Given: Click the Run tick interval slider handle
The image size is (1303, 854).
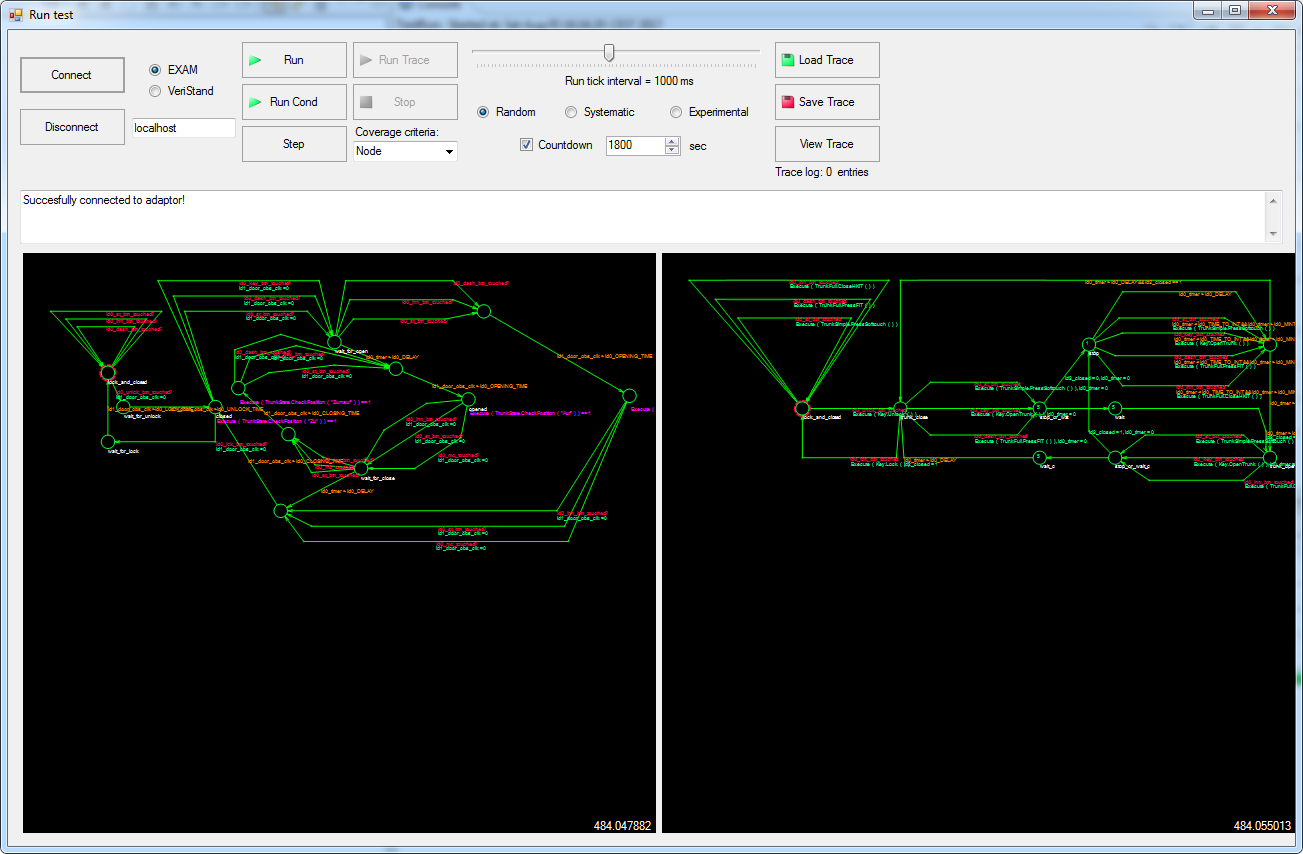Looking at the screenshot, I should click(x=608, y=52).
